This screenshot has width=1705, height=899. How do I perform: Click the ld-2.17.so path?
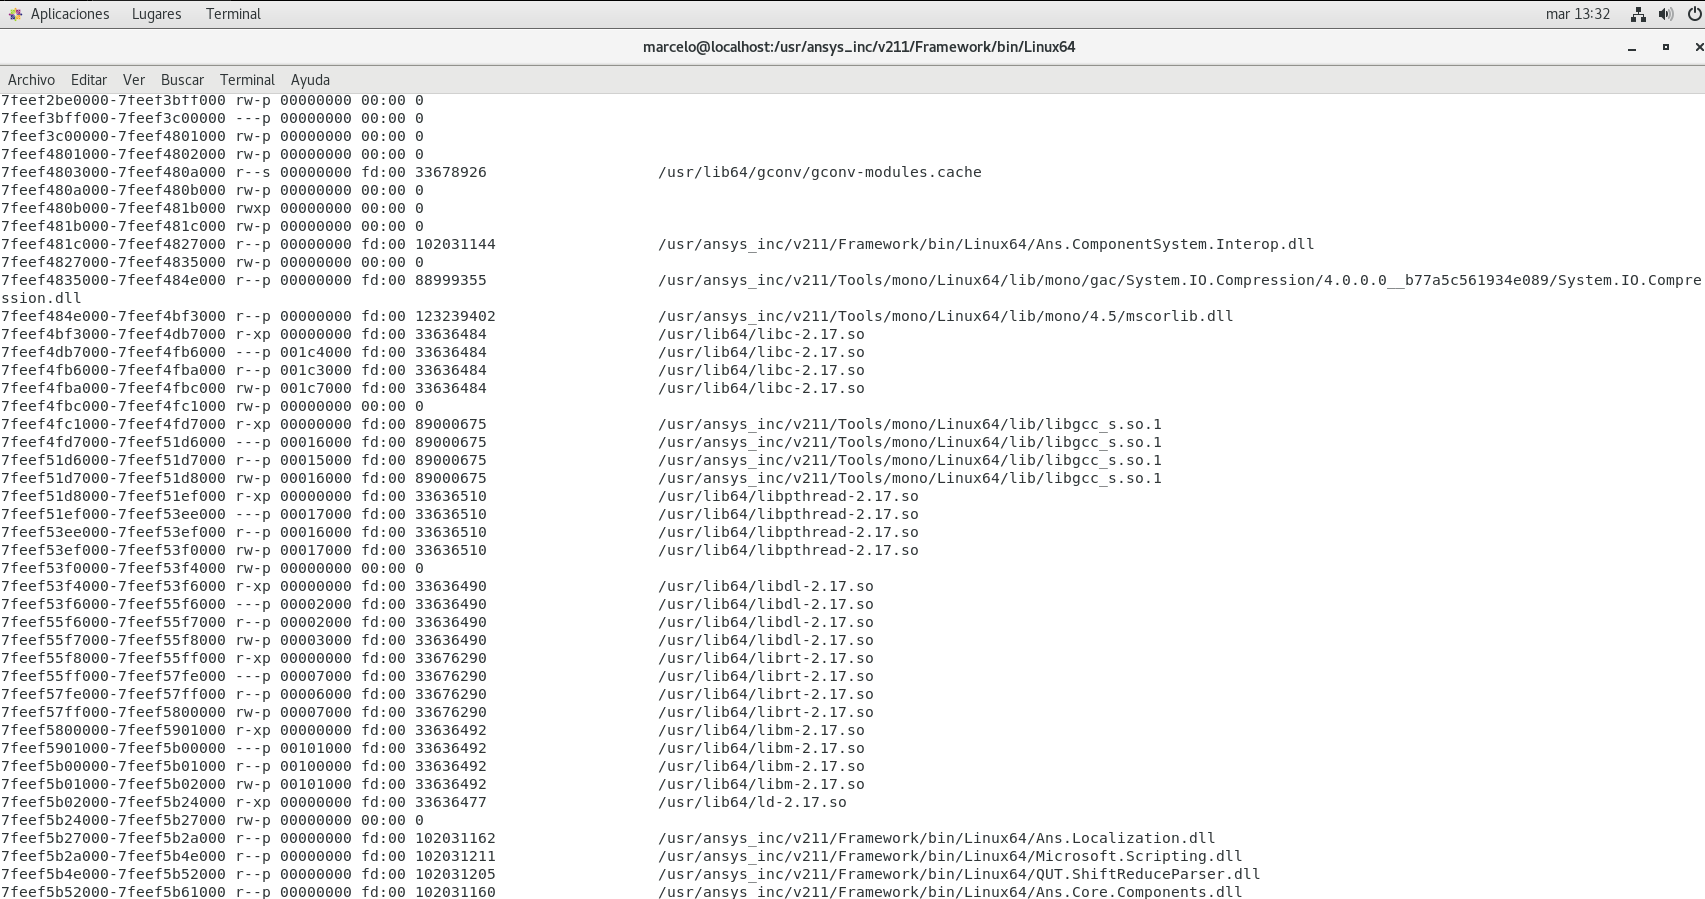tap(752, 802)
